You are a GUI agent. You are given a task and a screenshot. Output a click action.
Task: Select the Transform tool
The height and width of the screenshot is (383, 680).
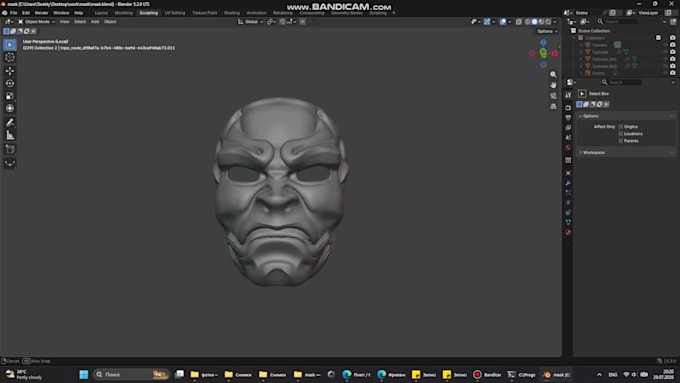(10, 108)
